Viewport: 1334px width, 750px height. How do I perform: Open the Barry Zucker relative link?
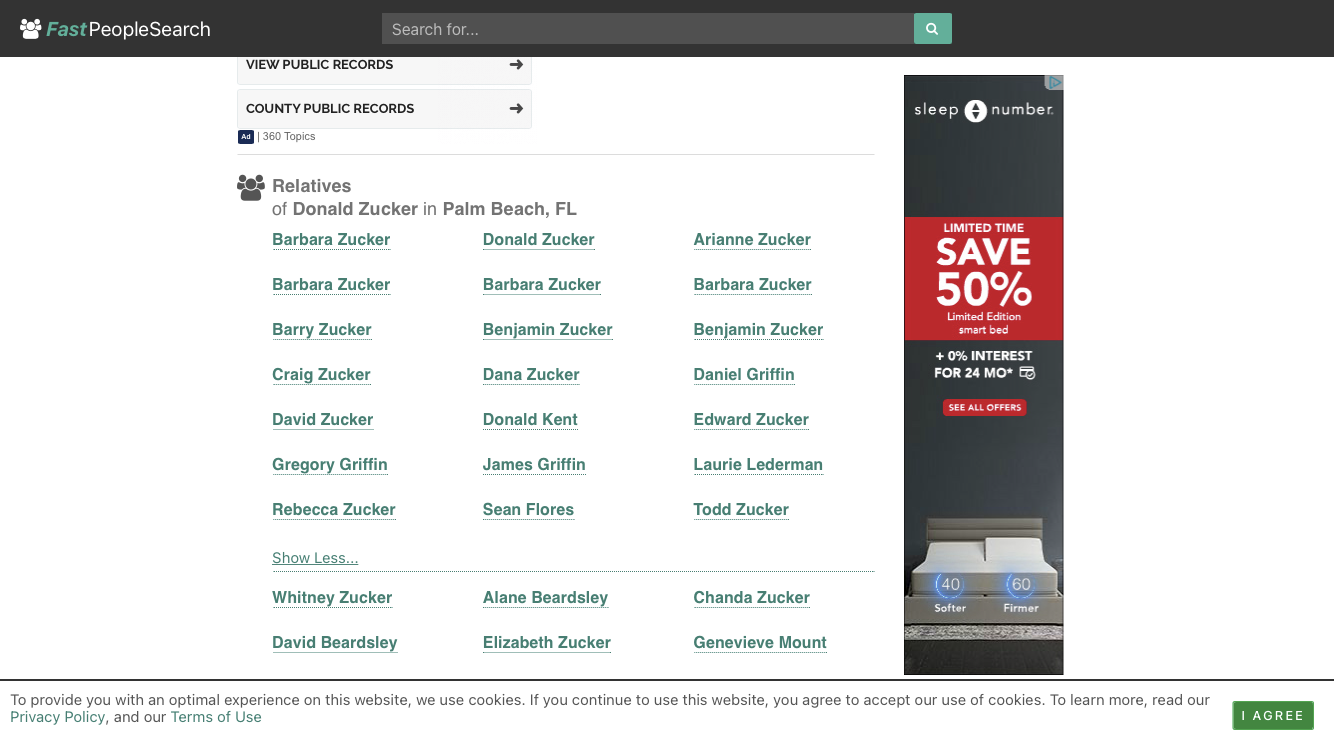[x=322, y=330]
